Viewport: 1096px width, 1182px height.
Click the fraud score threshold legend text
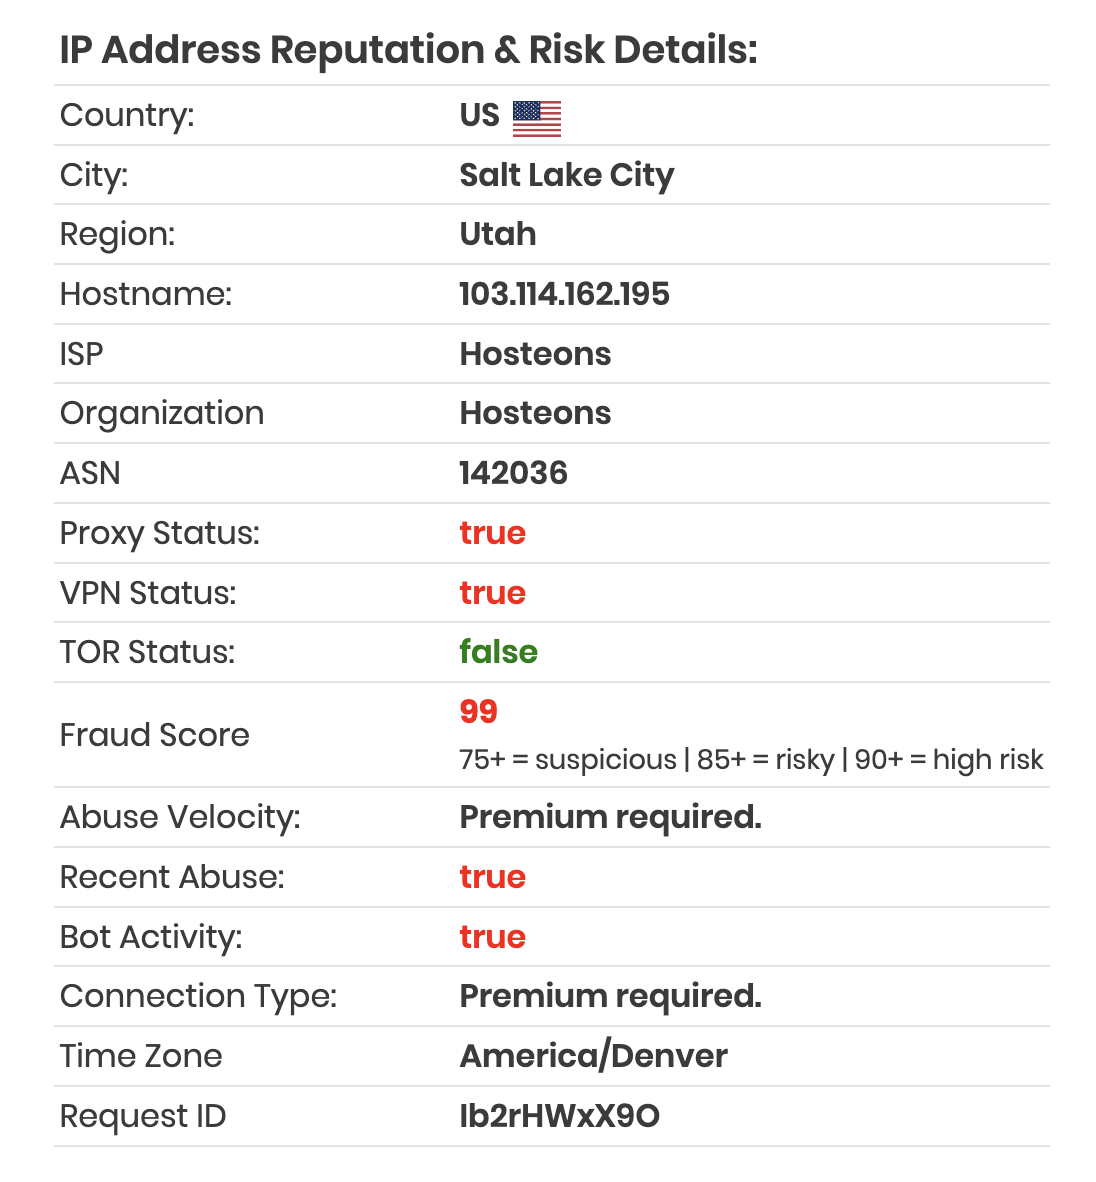[x=752, y=760]
